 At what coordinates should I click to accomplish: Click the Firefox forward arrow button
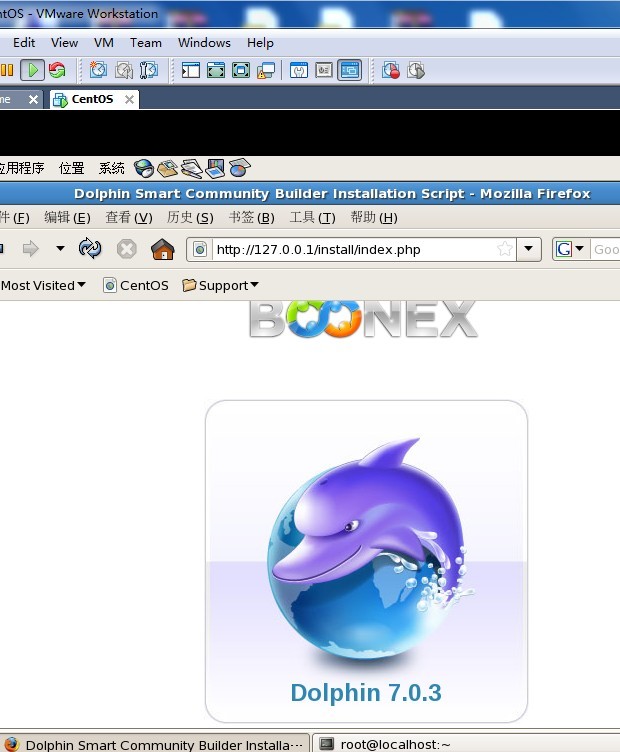tap(31, 249)
